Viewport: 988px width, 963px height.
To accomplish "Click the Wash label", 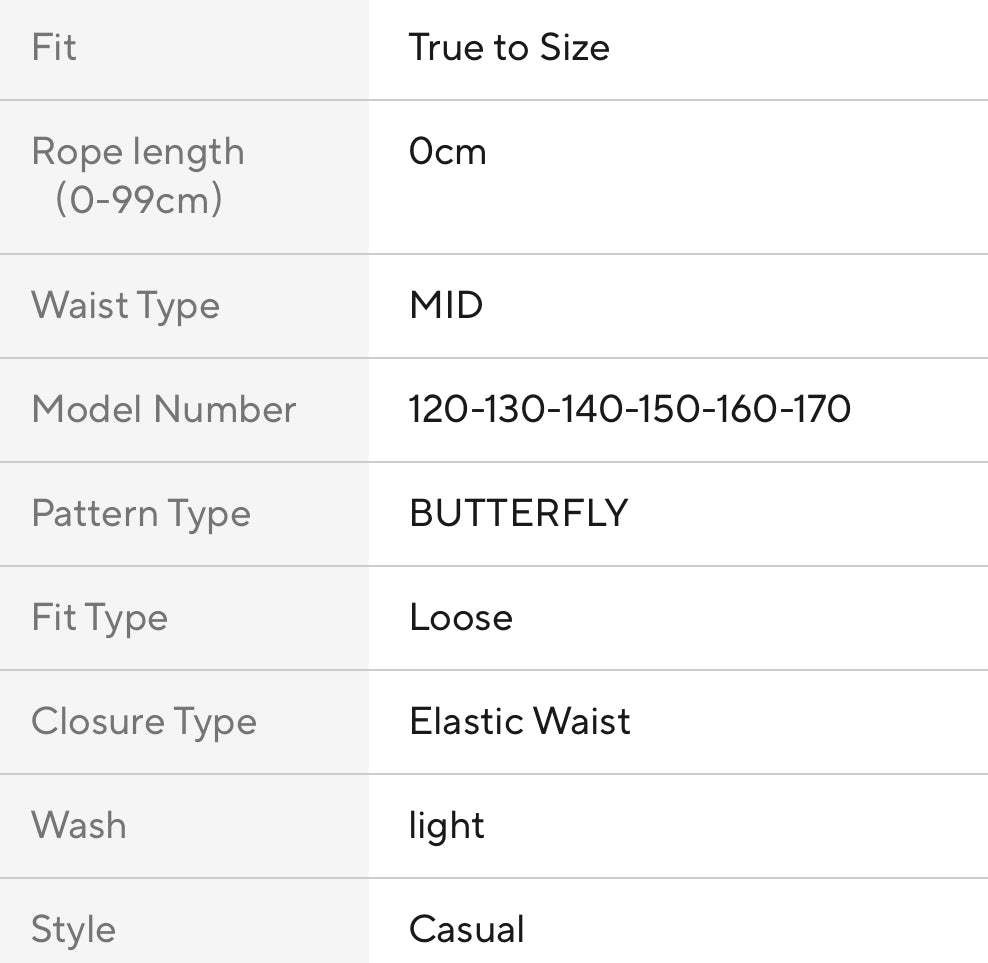I will (x=79, y=825).
